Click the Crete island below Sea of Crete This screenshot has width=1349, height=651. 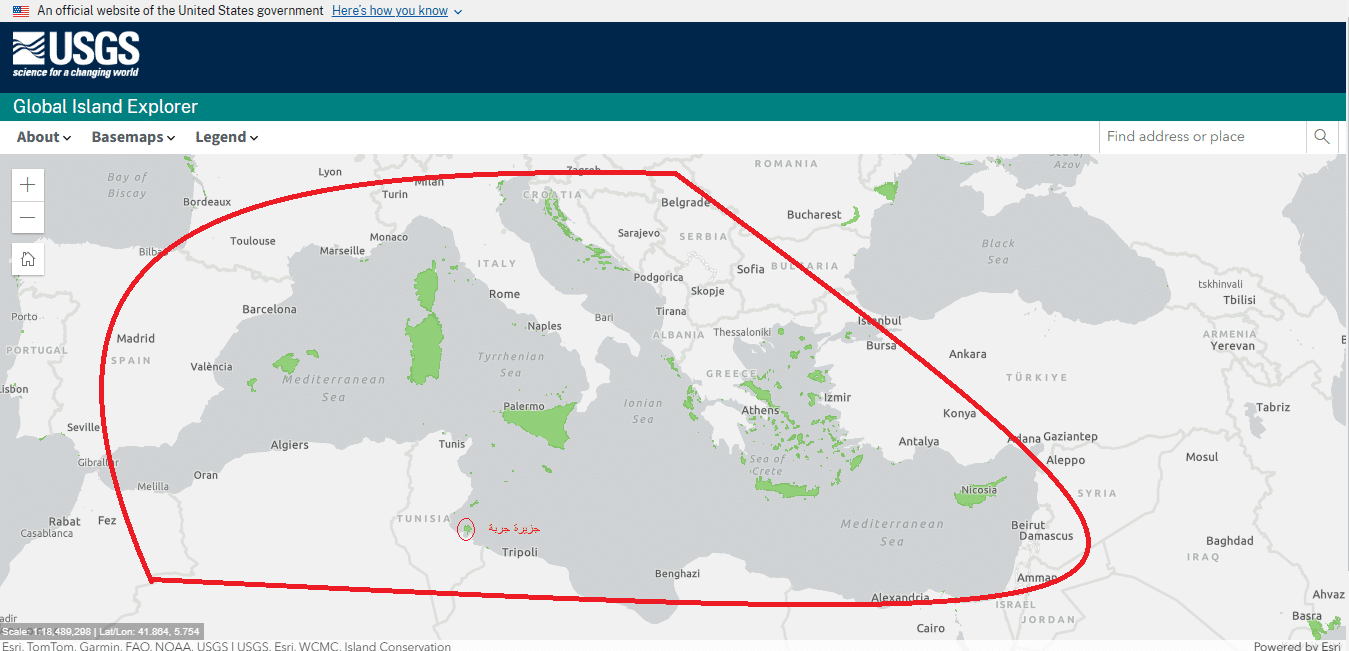tap(786, 488)
